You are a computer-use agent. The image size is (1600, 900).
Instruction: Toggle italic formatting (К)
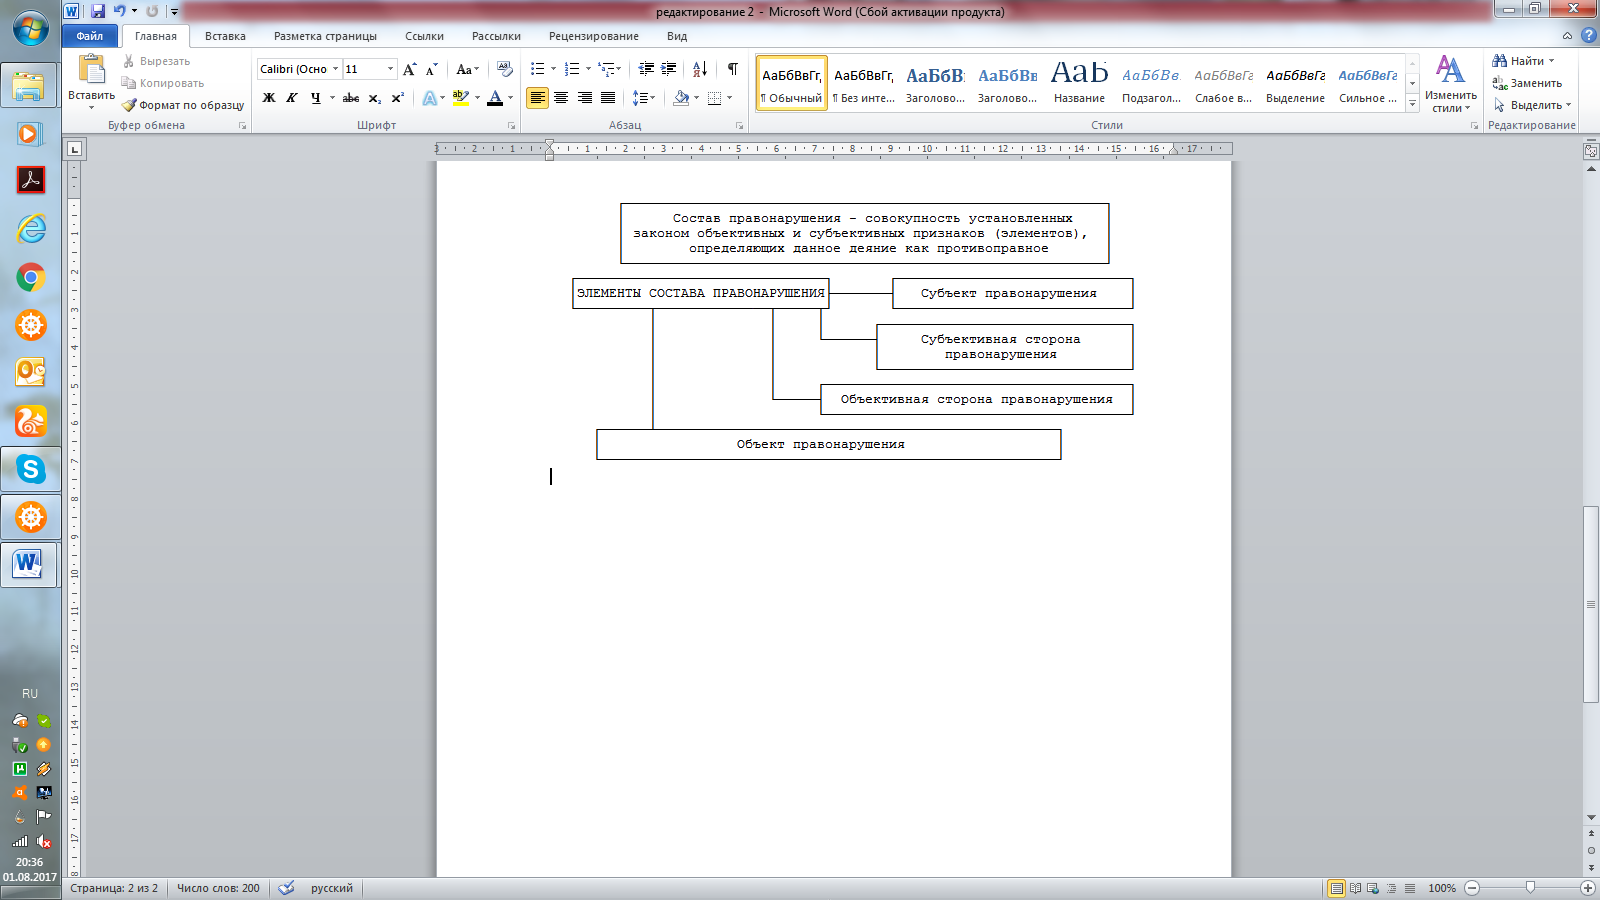(x=292, y=98)
